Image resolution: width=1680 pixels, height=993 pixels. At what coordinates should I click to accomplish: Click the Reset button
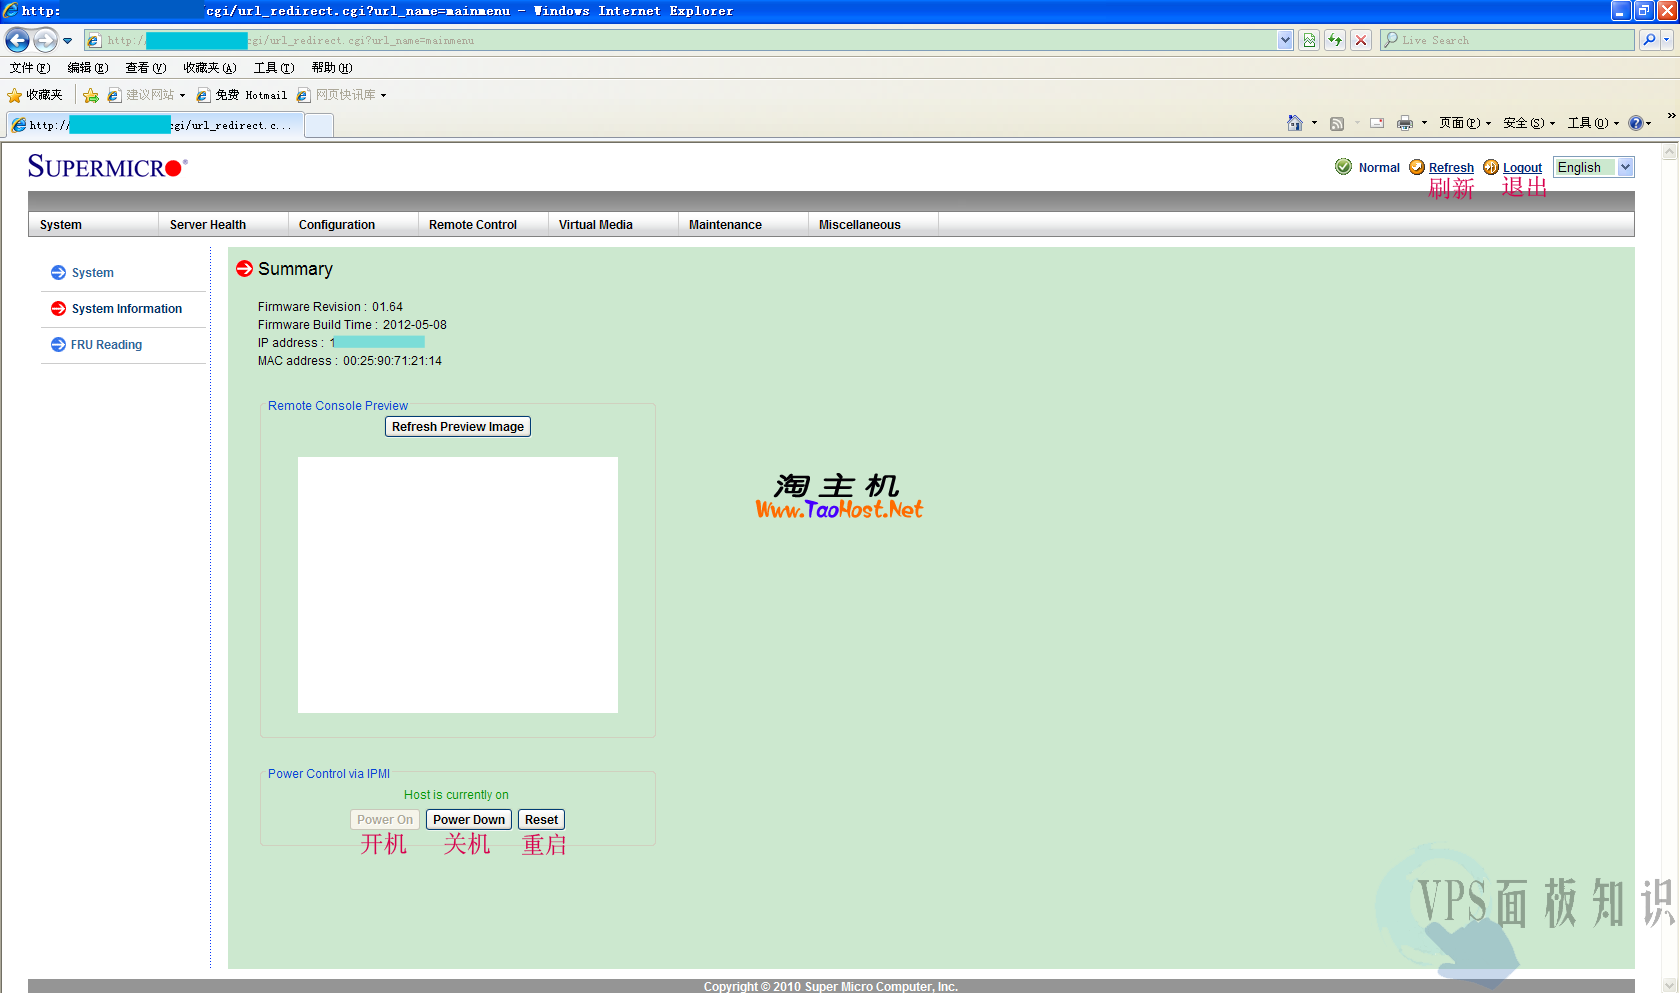(x=541, y=820)
